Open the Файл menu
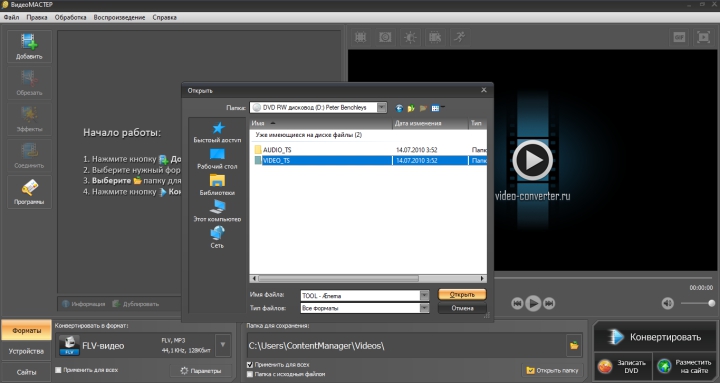Viewport: 720px width, 383px height. [x=11, y=17]
